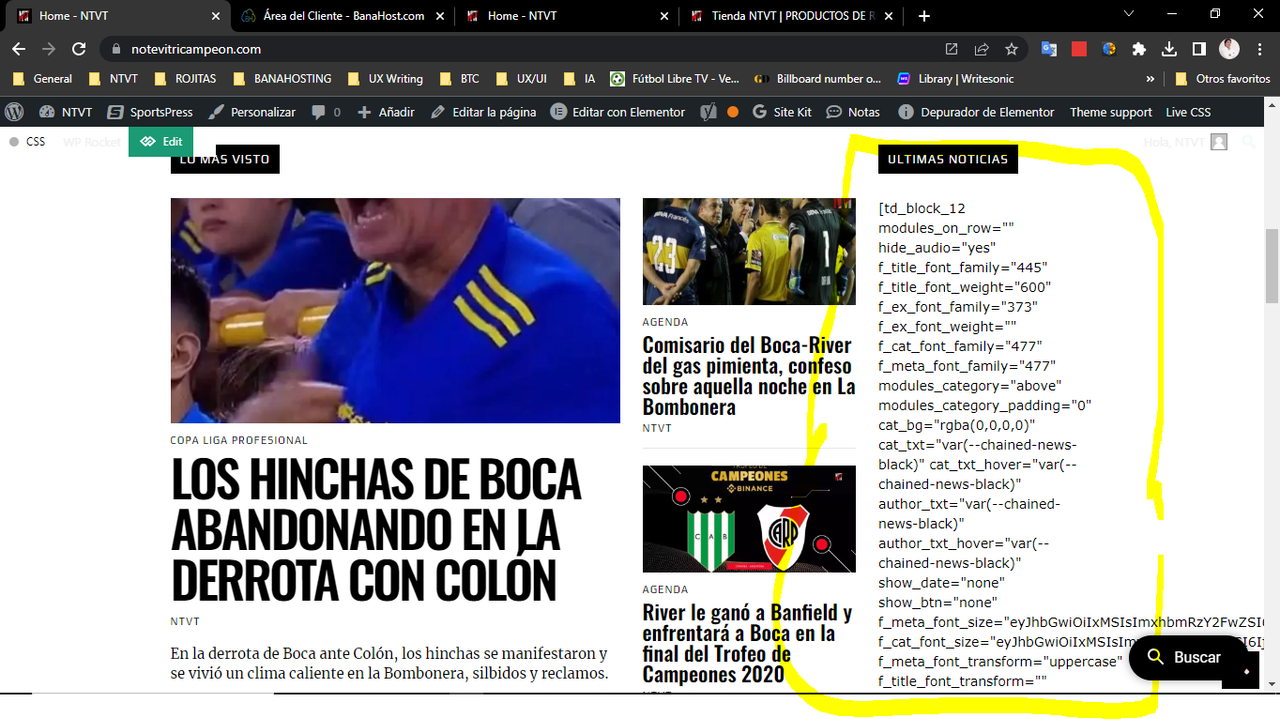Image resolution: width=1280 pixels, height=719 pixels.
Task: Open the Extensions puzzle-piece menu
Action: (x=1139, y=49)
